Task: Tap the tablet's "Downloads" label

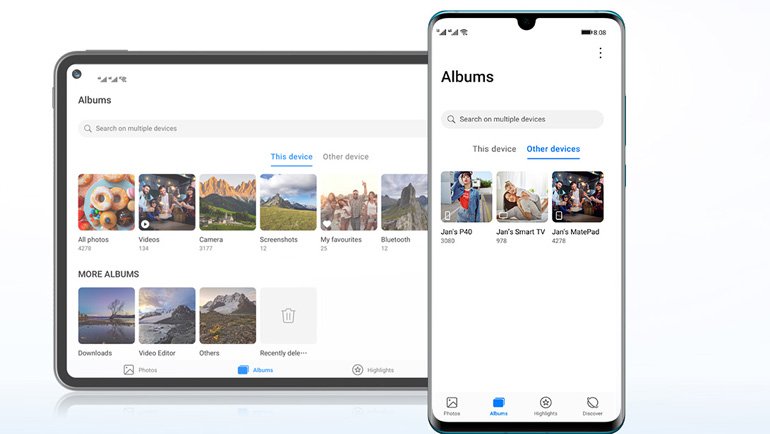Action: tap(95, 353)
